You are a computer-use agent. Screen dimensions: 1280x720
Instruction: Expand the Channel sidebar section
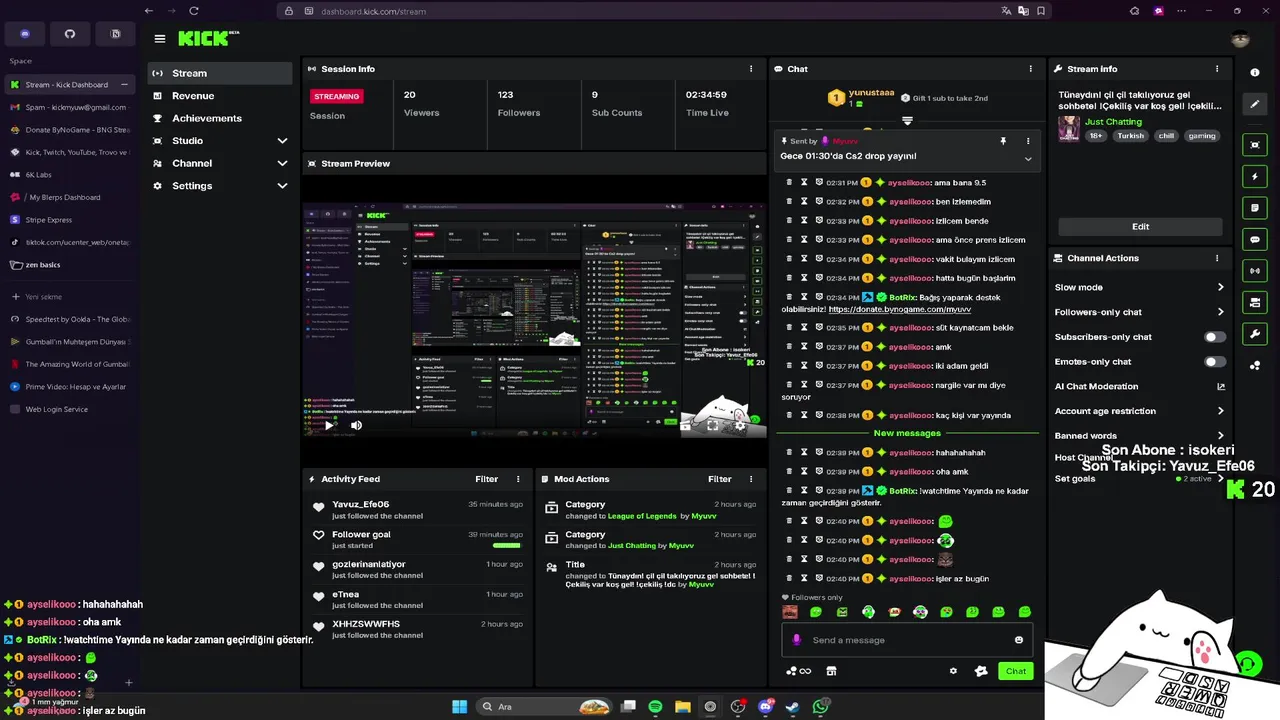pyautogui.click(x=220, y=163)
